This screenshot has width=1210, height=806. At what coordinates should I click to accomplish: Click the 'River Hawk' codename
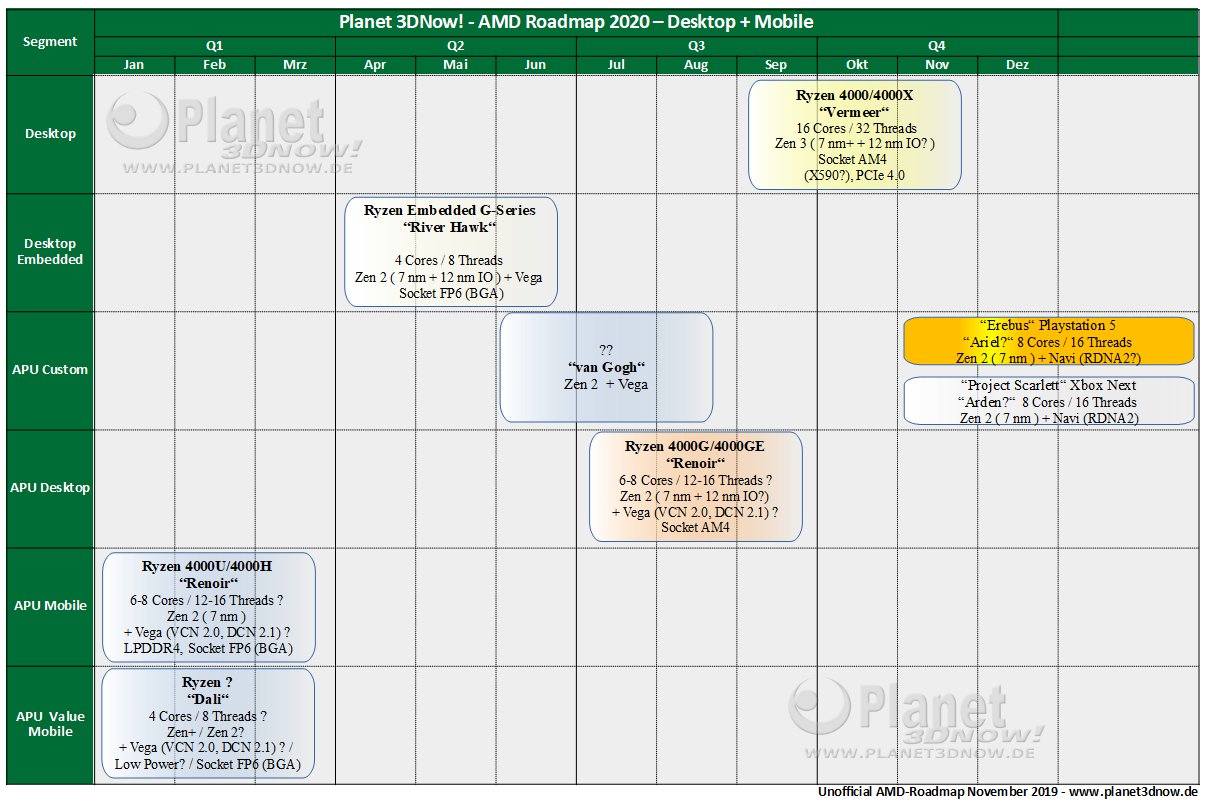tap(450, 227)
